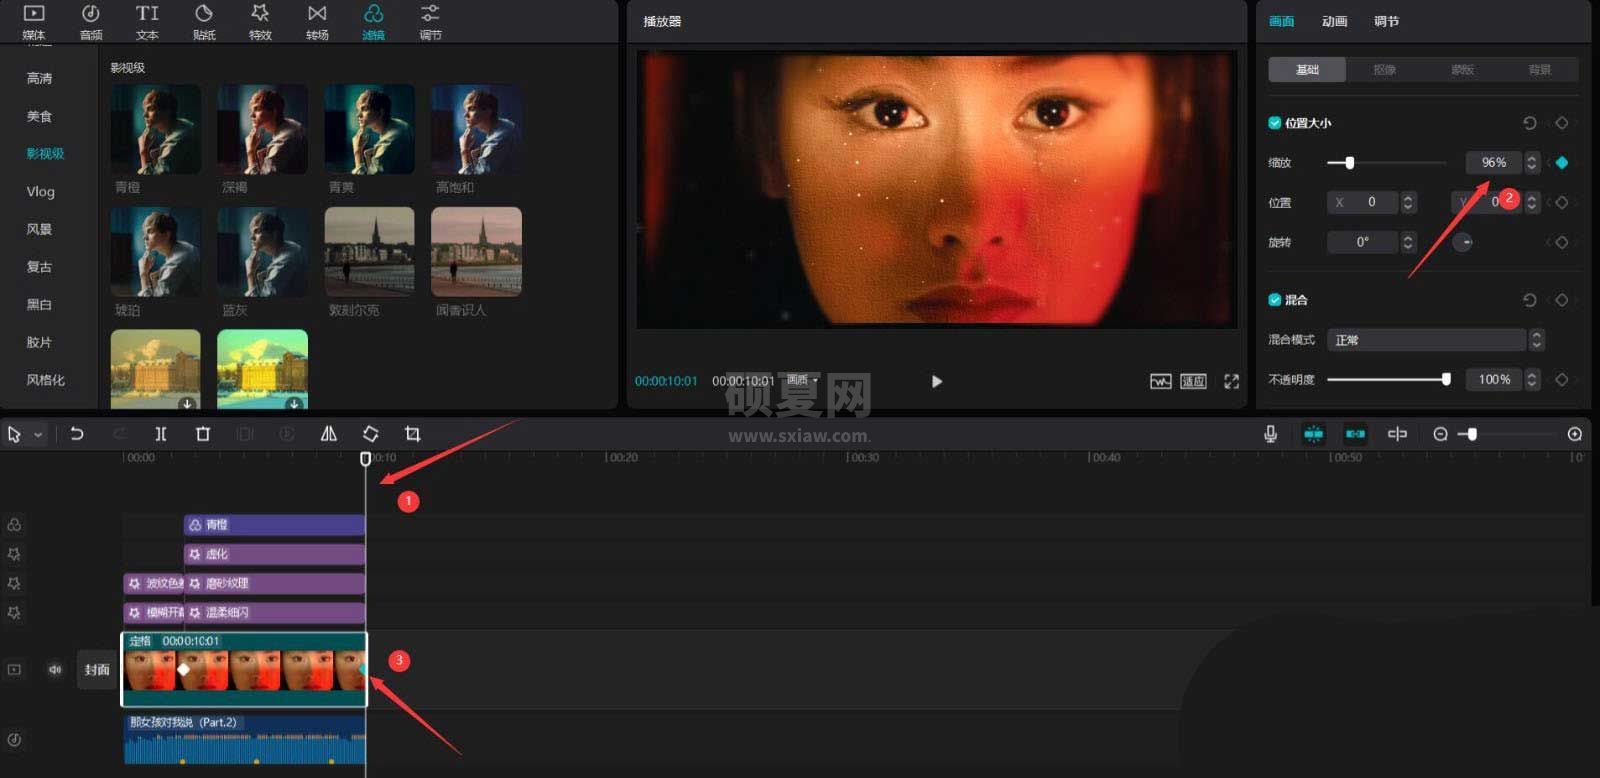Screen dimensions: 1600x778
Task: Click the main video track icon
Action: (14, 670)
